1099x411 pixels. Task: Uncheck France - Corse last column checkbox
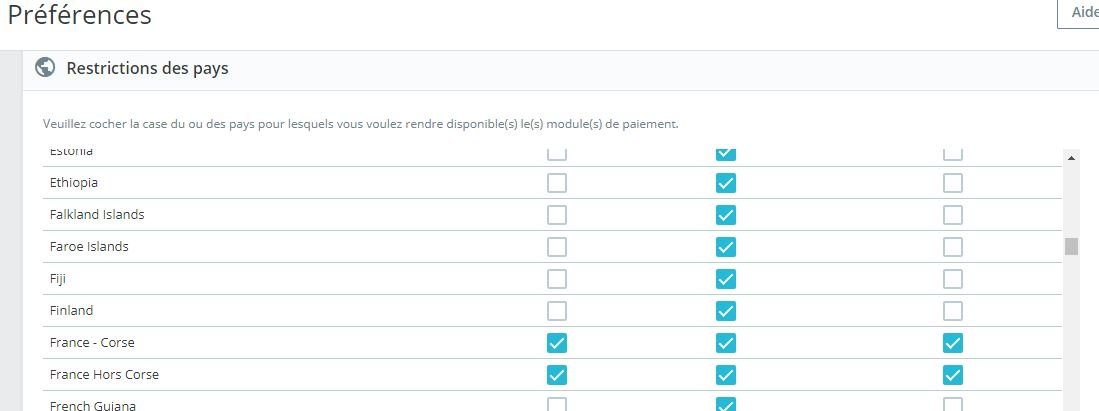pos(953,343)
